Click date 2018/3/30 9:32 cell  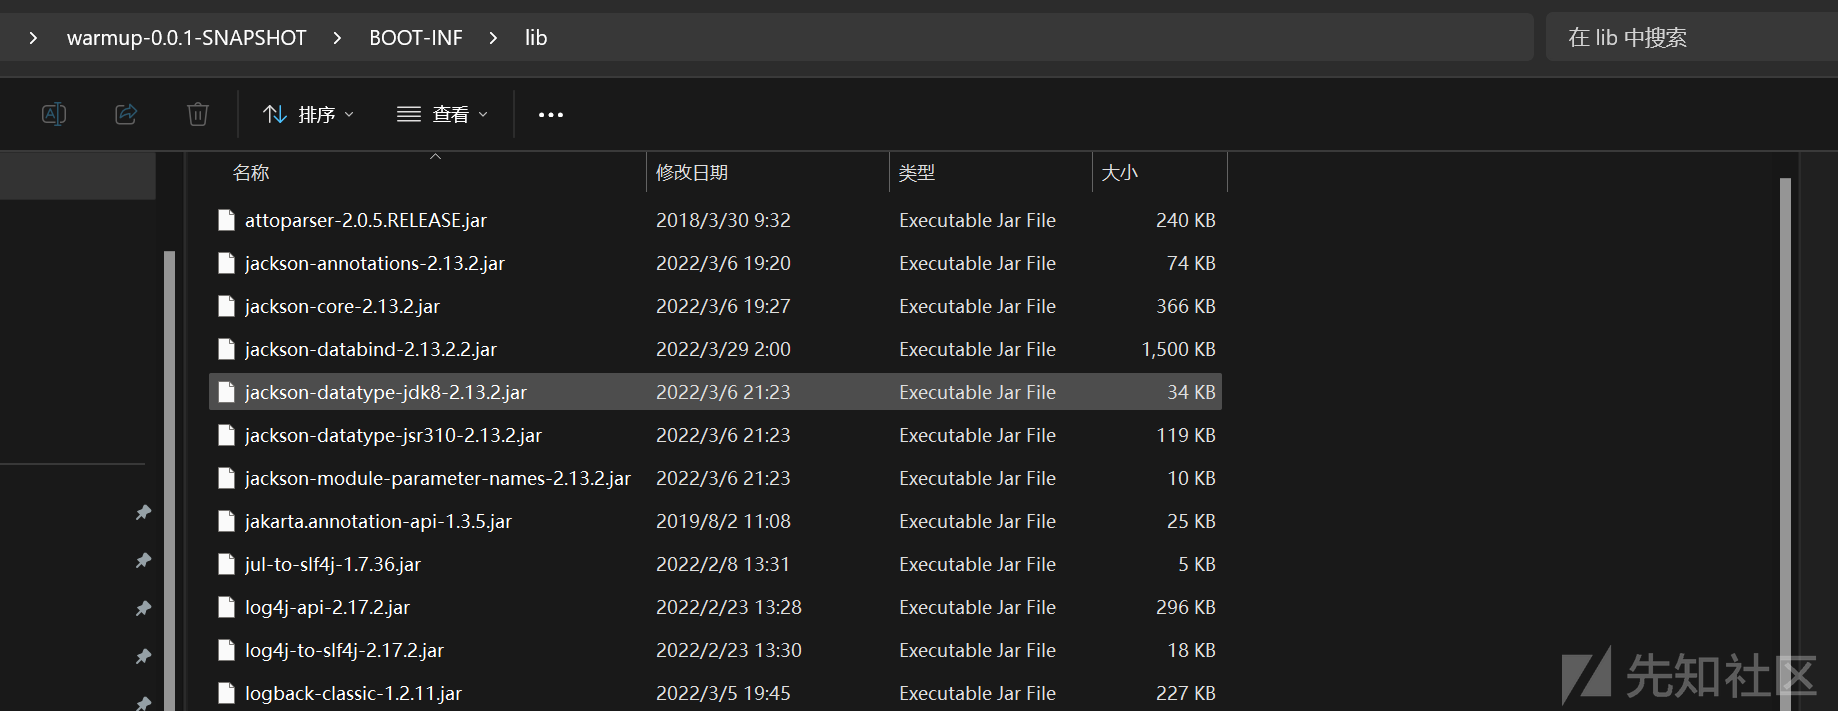click(723, 220)
